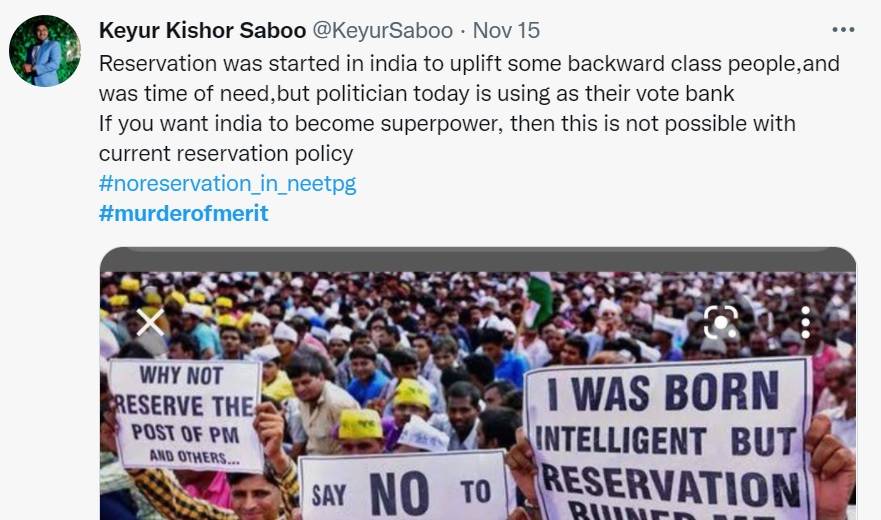Click the dark gray bar above the photo
Screen dimensions: 881x520
click(477, 259)
